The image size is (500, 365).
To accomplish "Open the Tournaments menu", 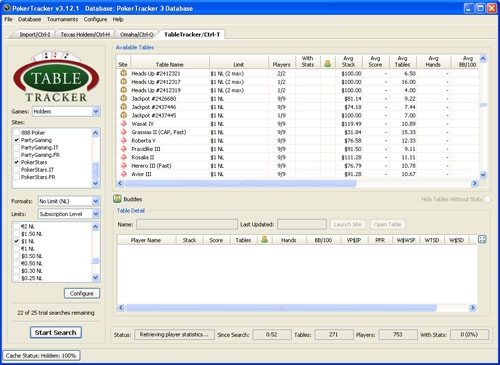I will point(62,19).
